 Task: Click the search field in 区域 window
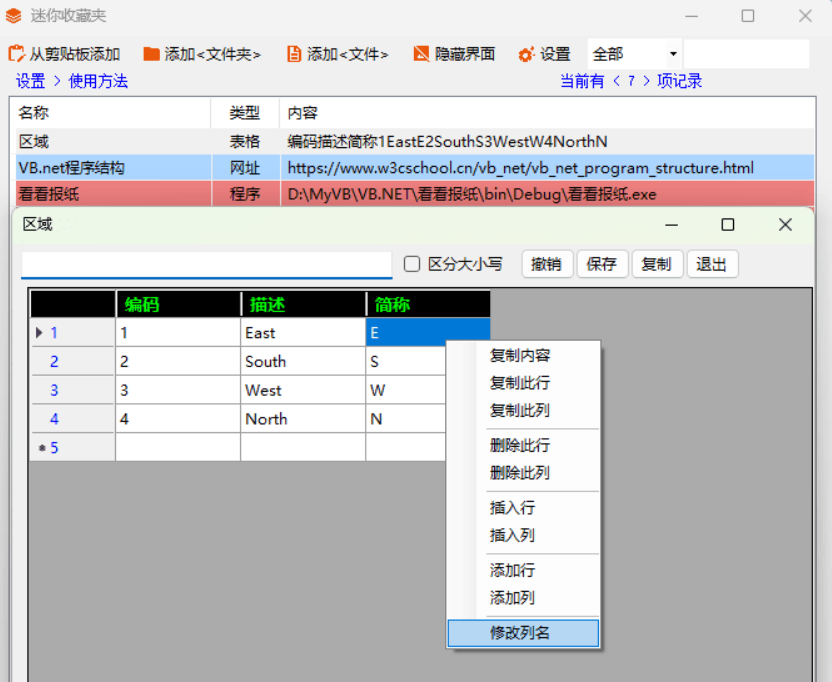[207, 264]
